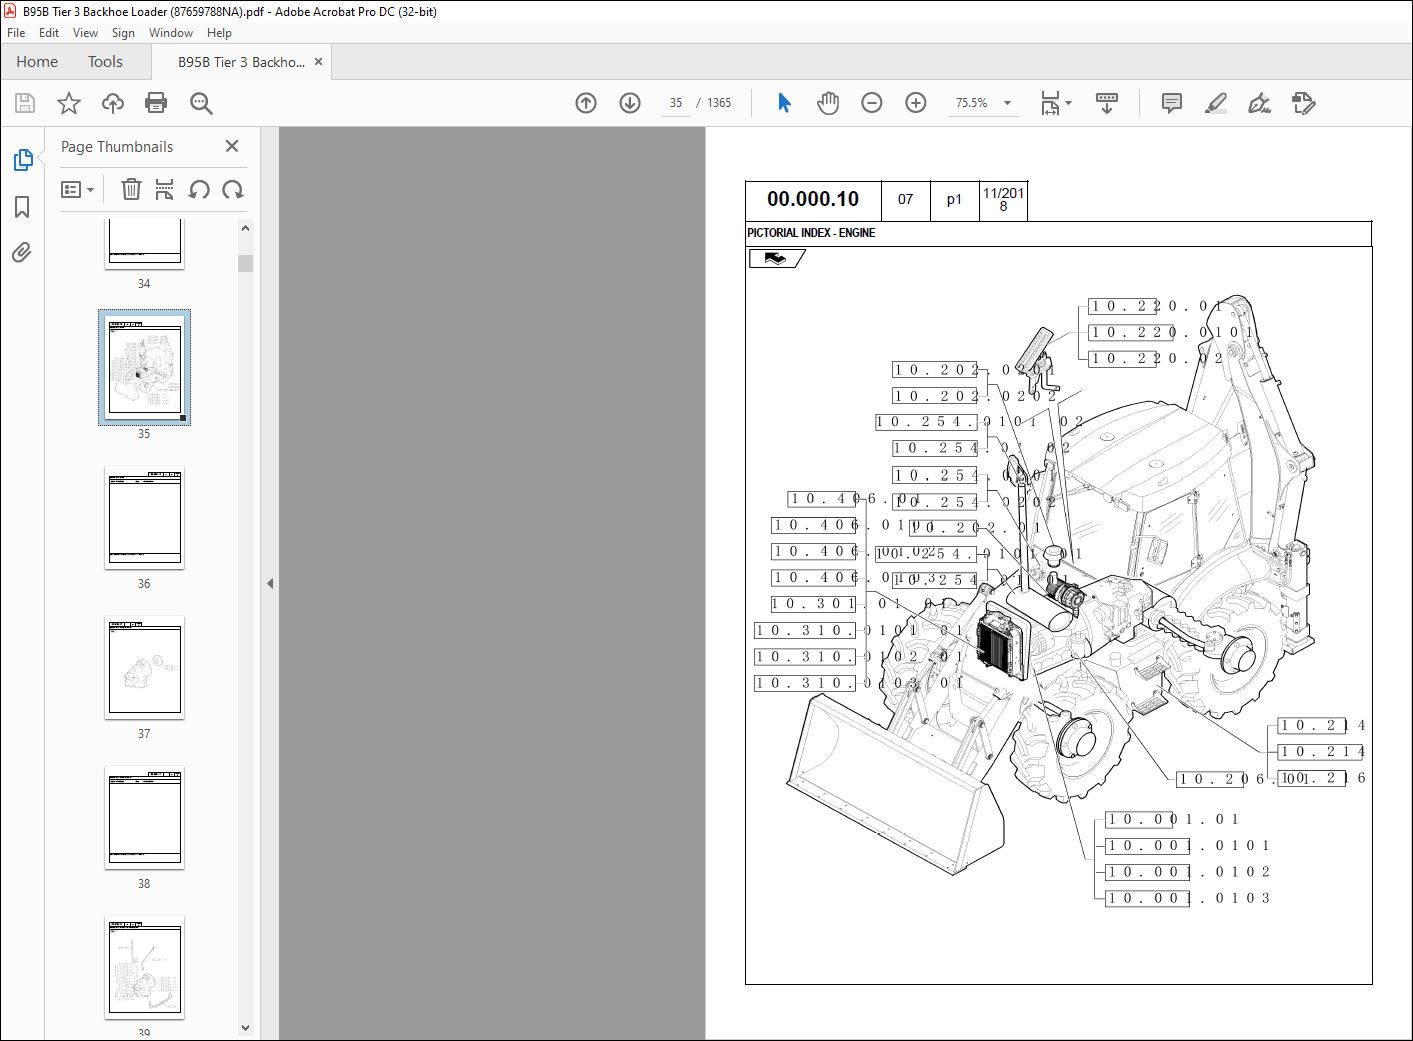Image resolution: width=1413 pixels, height=1041 pixels.
Task: Select the arrow Selection tool
Action: pos(784,103)
